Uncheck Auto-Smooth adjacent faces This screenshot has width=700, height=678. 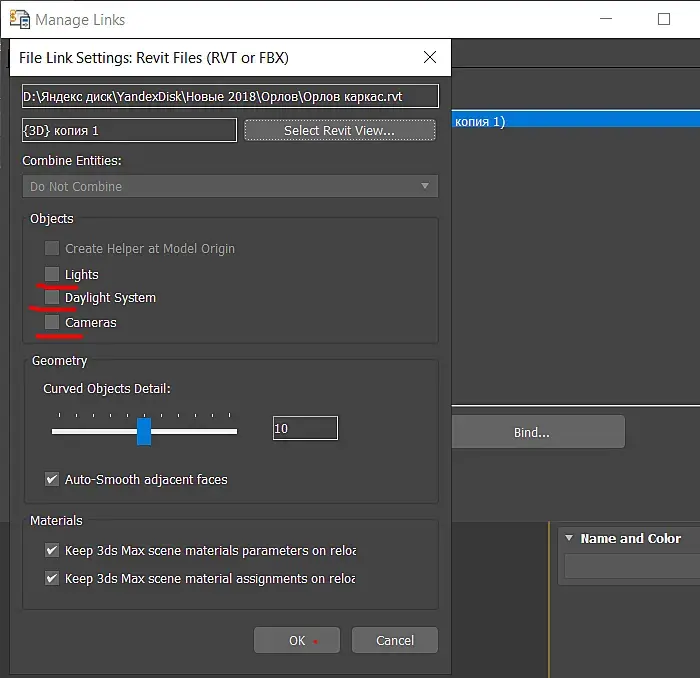coord(52,479)
